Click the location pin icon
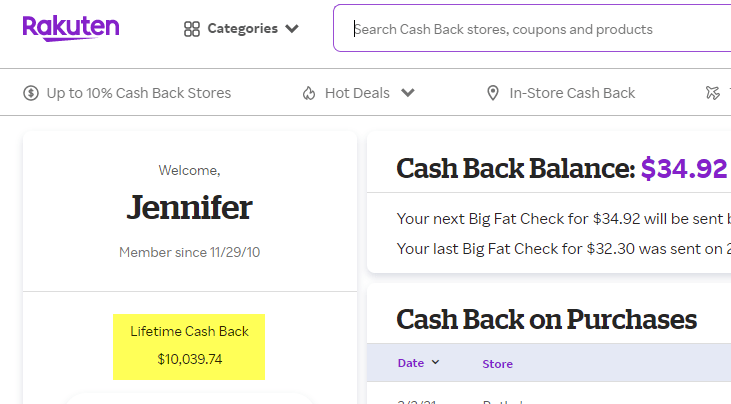731x404 pixels. pyautogui.click(x=492, y=93)
